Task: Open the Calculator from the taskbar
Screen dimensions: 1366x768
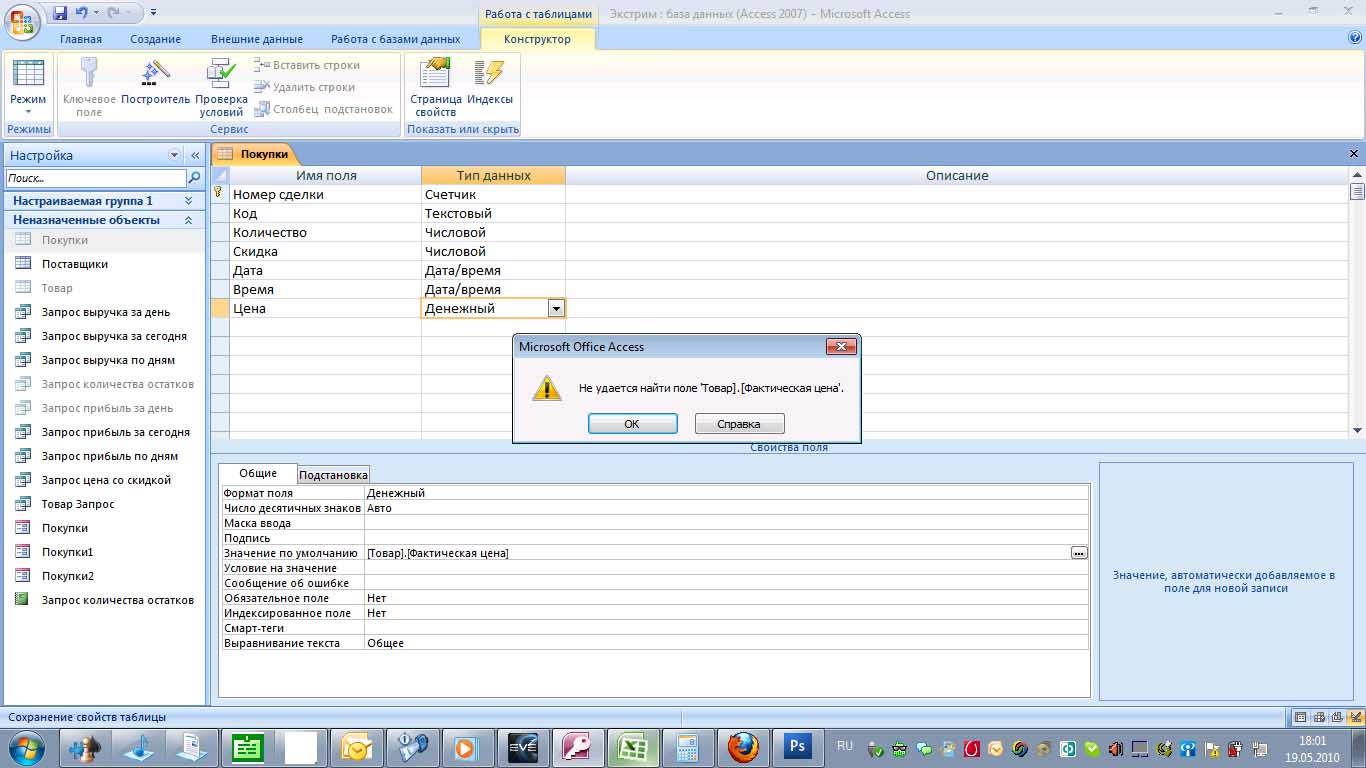Action: pyautogui.click(x=687, y=747)
